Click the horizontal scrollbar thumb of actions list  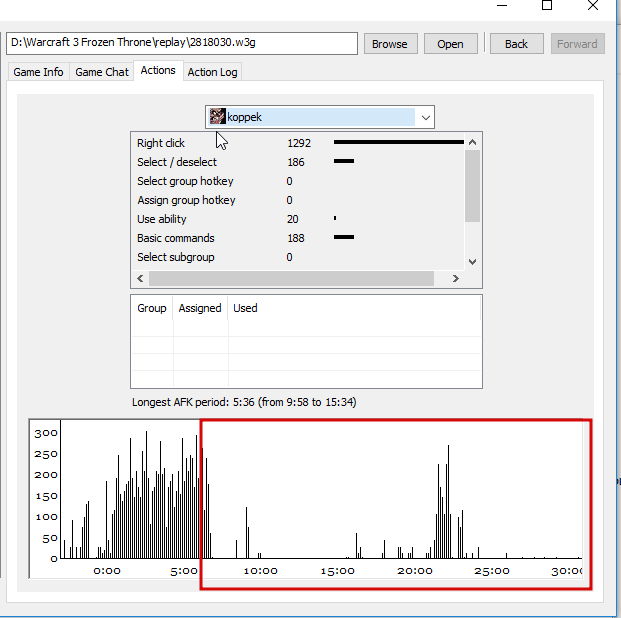(x=291, y=278)
